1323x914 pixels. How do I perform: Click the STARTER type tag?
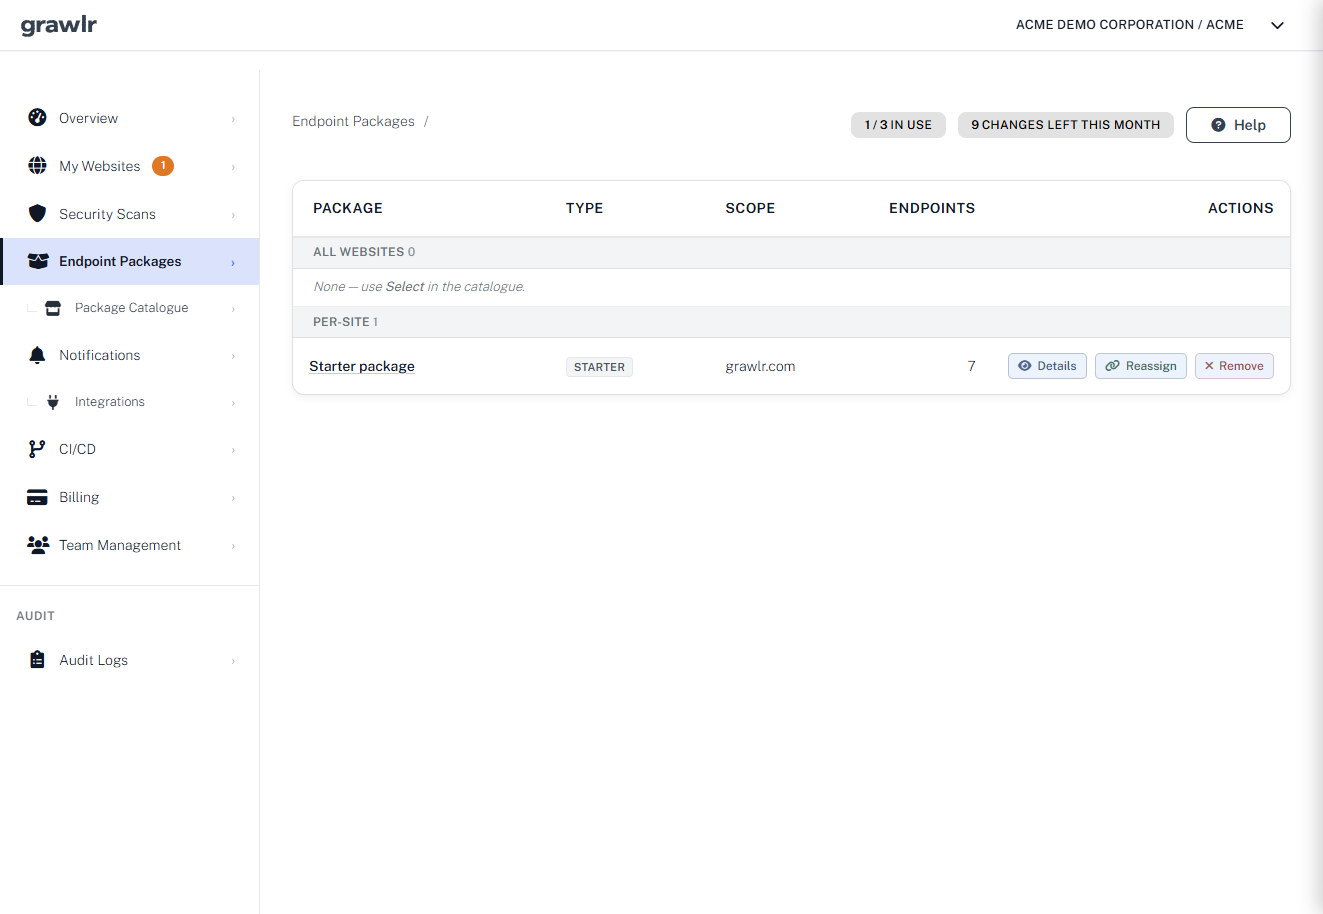point(599,367)
